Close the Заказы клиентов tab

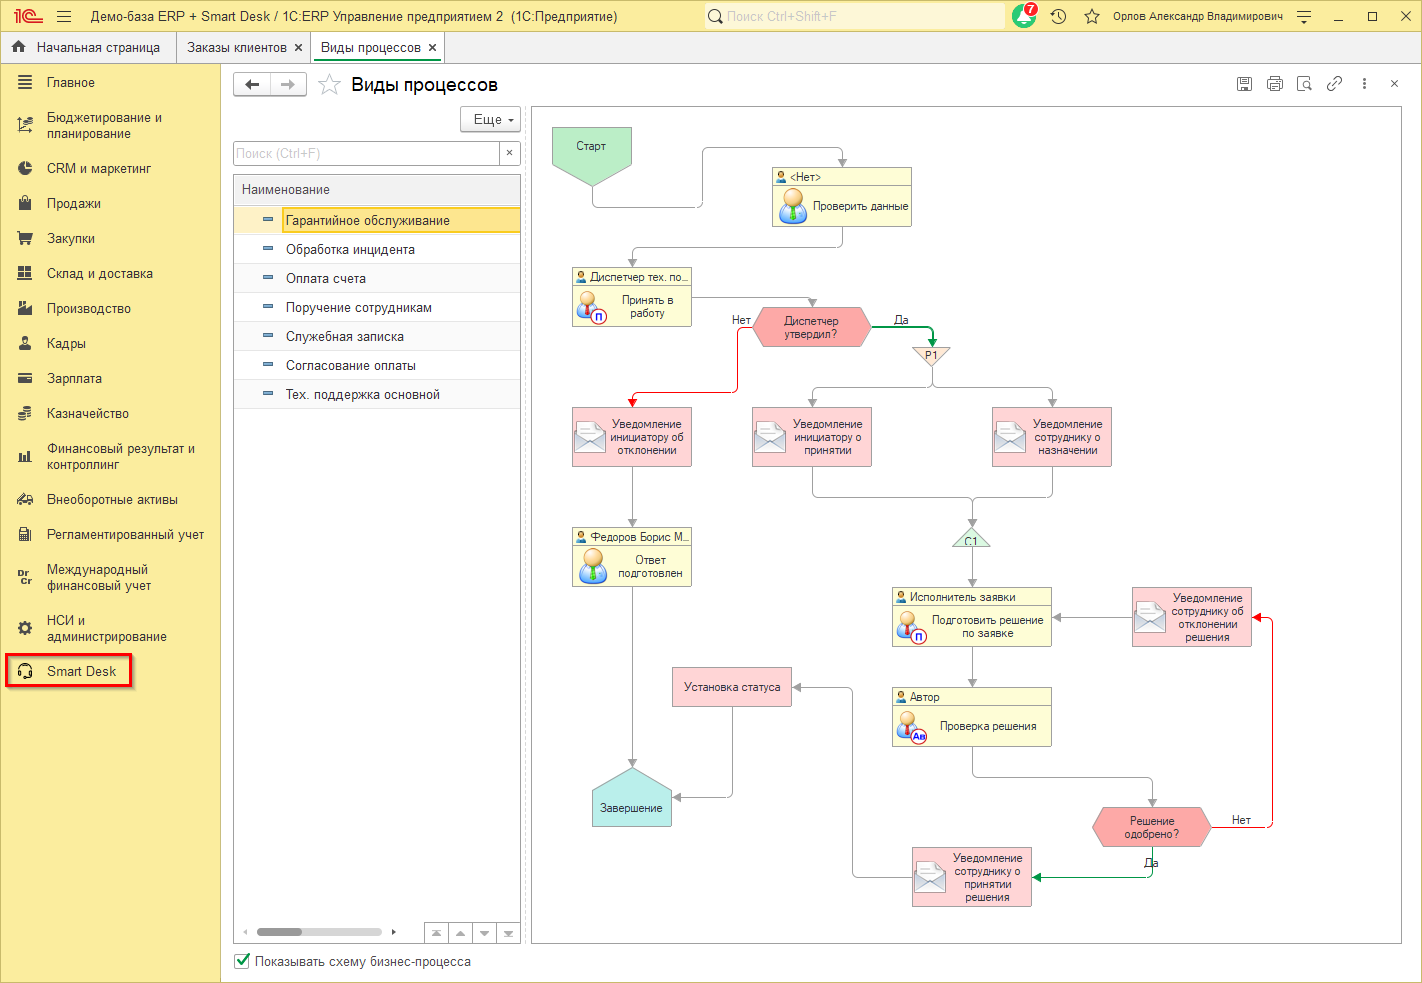(x=298, y=47)
